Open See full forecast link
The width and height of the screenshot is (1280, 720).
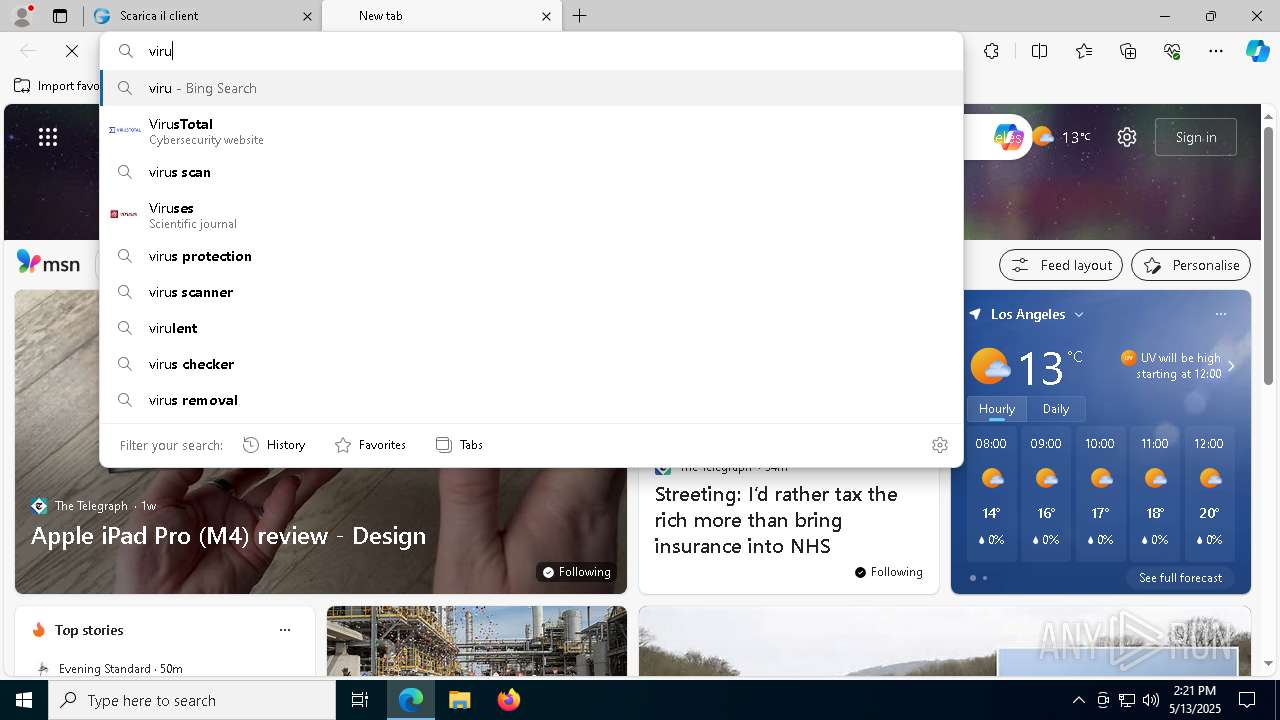coord(1180,578)
